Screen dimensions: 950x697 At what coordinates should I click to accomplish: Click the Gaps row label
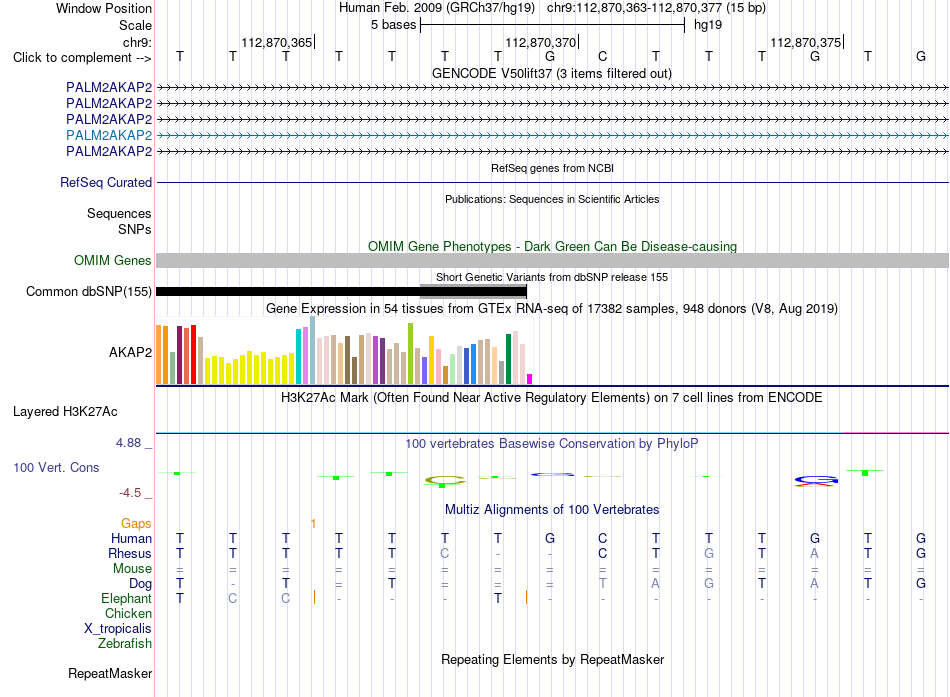click(x=136, y=523)
